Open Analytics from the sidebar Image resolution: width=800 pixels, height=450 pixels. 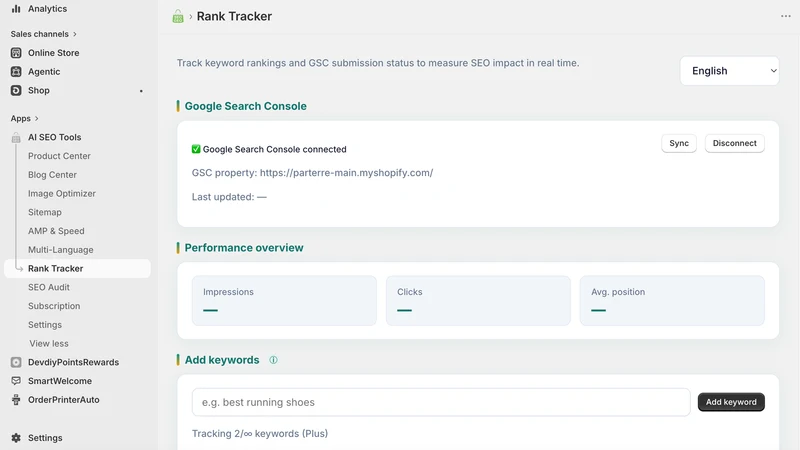pyautogui.click(x=47, y=9)
